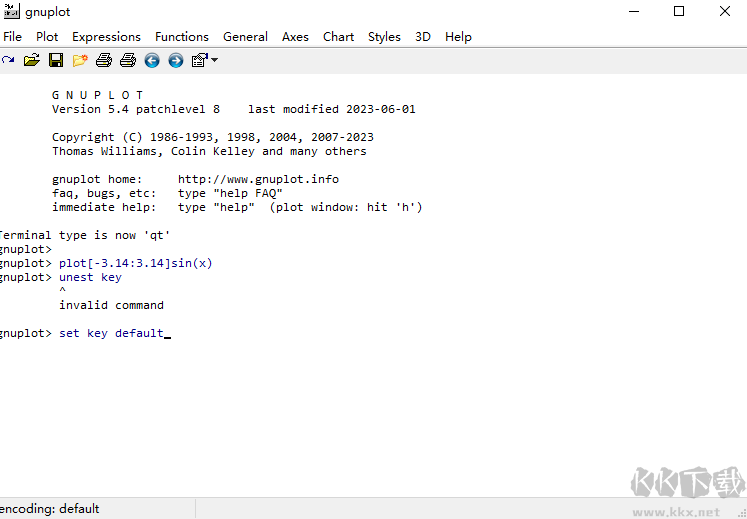747x519 pixels.
Task: Click the Chart menu item
Action: (338, 36)
